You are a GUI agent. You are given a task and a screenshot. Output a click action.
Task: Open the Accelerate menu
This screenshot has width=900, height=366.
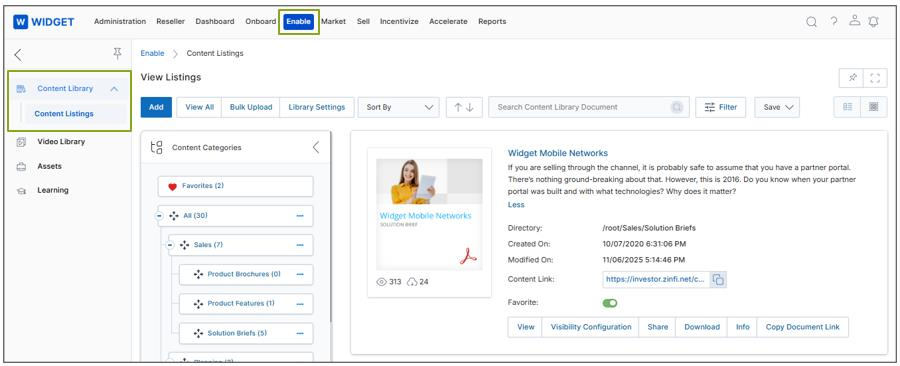point(448,22)
